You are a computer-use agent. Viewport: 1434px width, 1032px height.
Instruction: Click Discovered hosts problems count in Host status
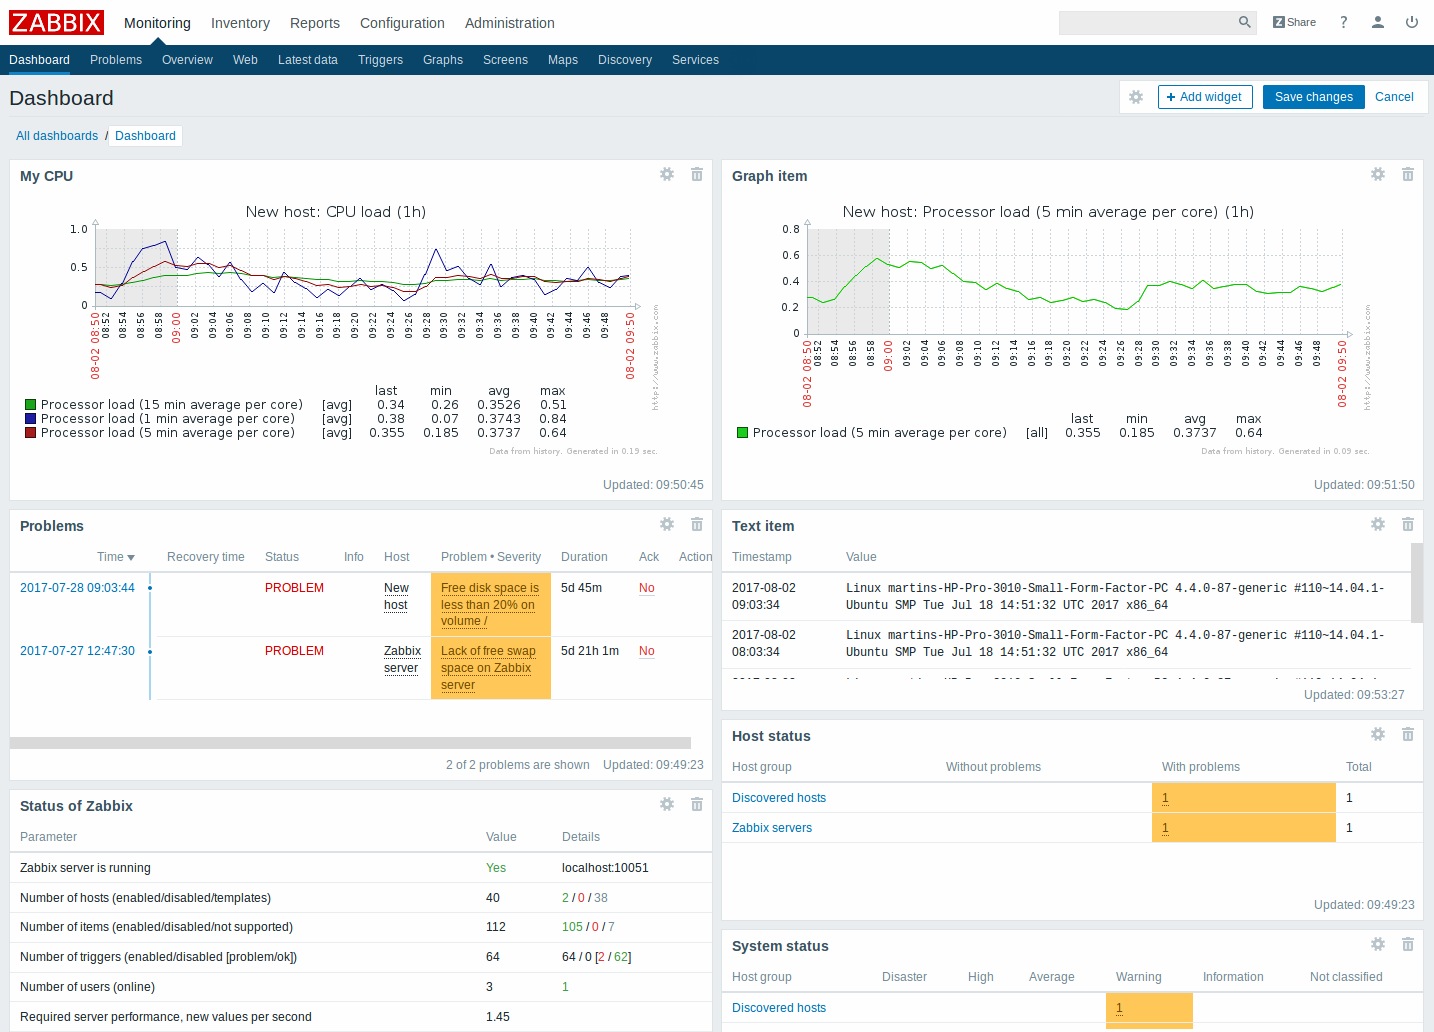click(1165, 798)
